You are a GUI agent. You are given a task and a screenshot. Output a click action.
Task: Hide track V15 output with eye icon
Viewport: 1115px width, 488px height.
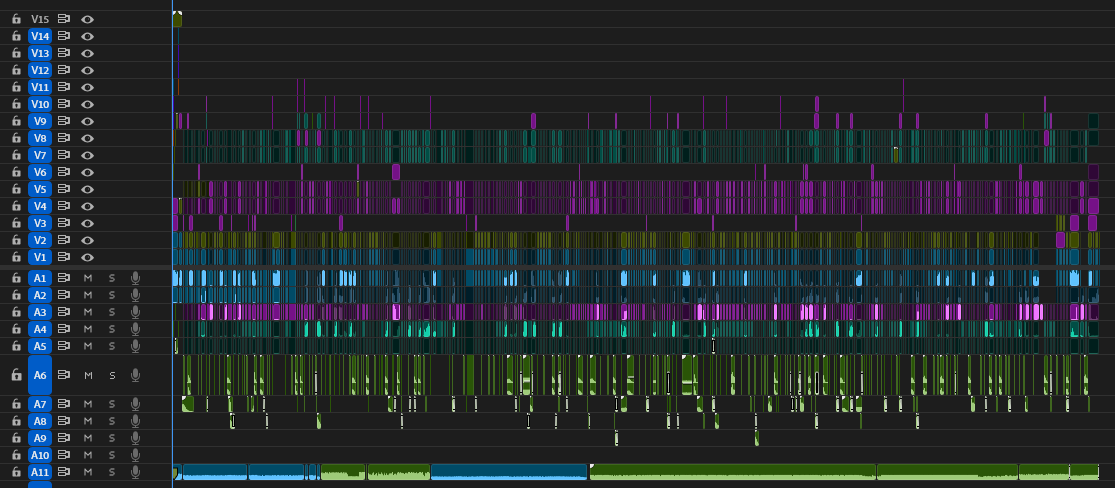87,19
